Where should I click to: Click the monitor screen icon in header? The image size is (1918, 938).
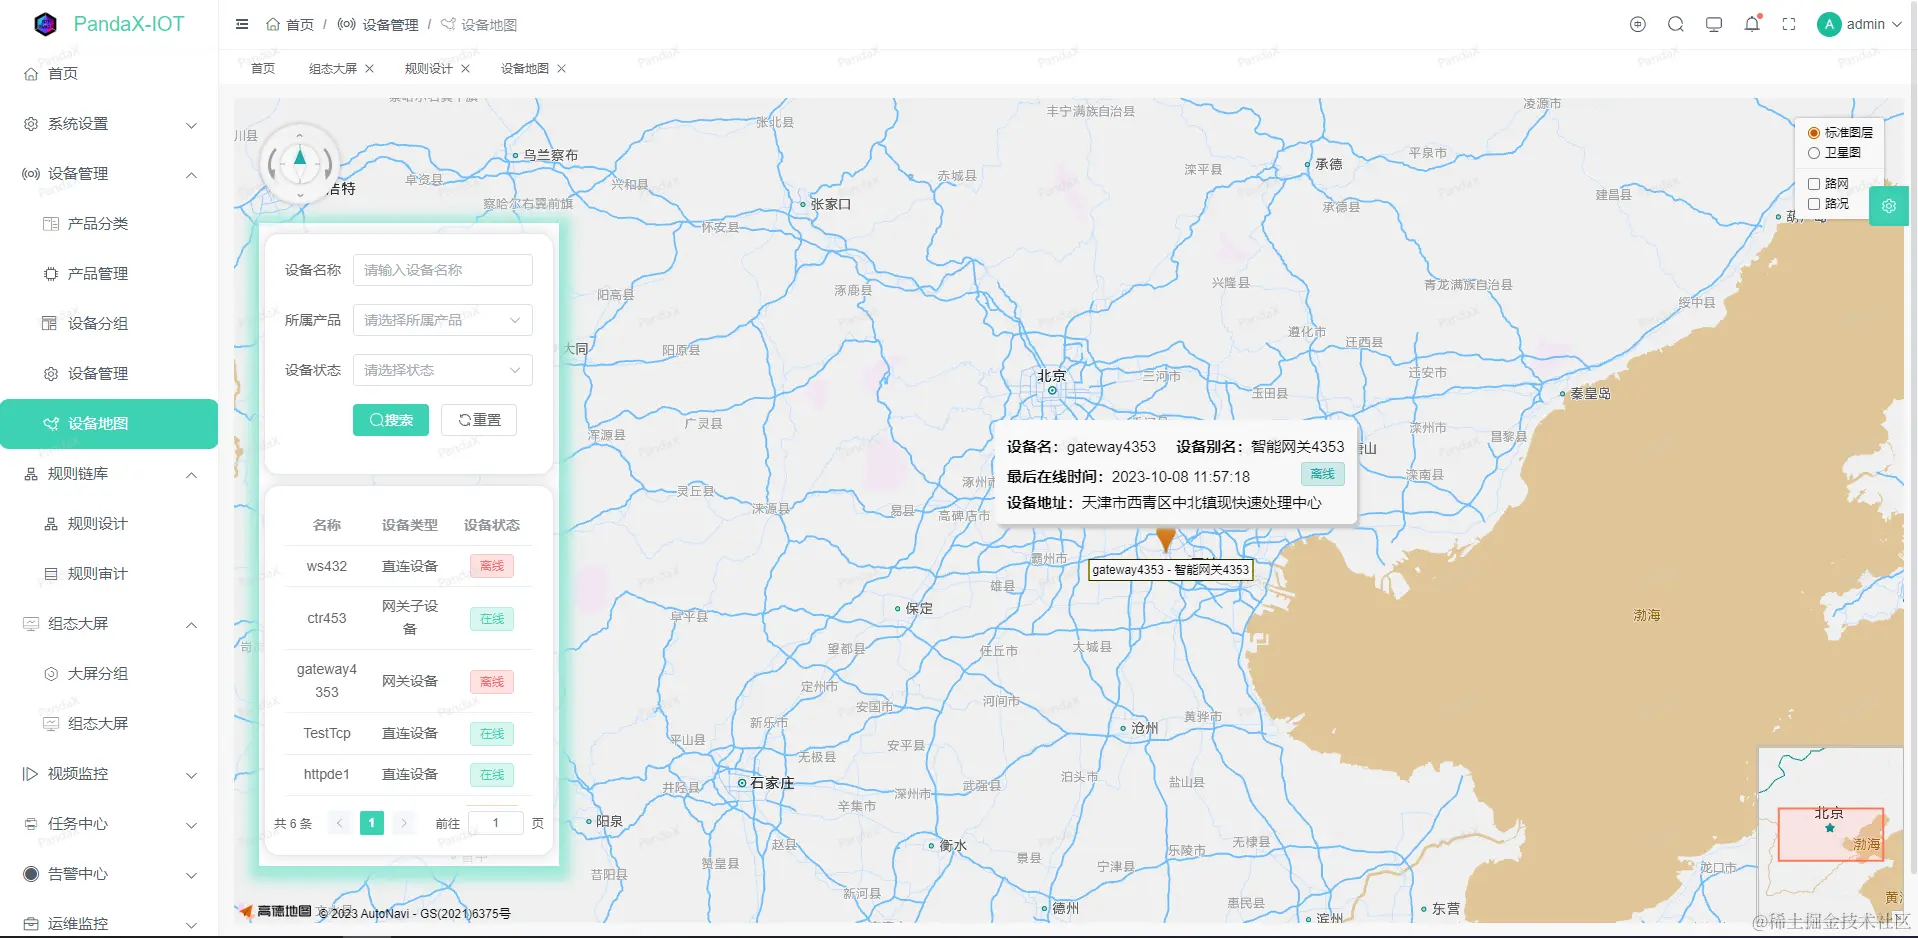click(1714, 24)
